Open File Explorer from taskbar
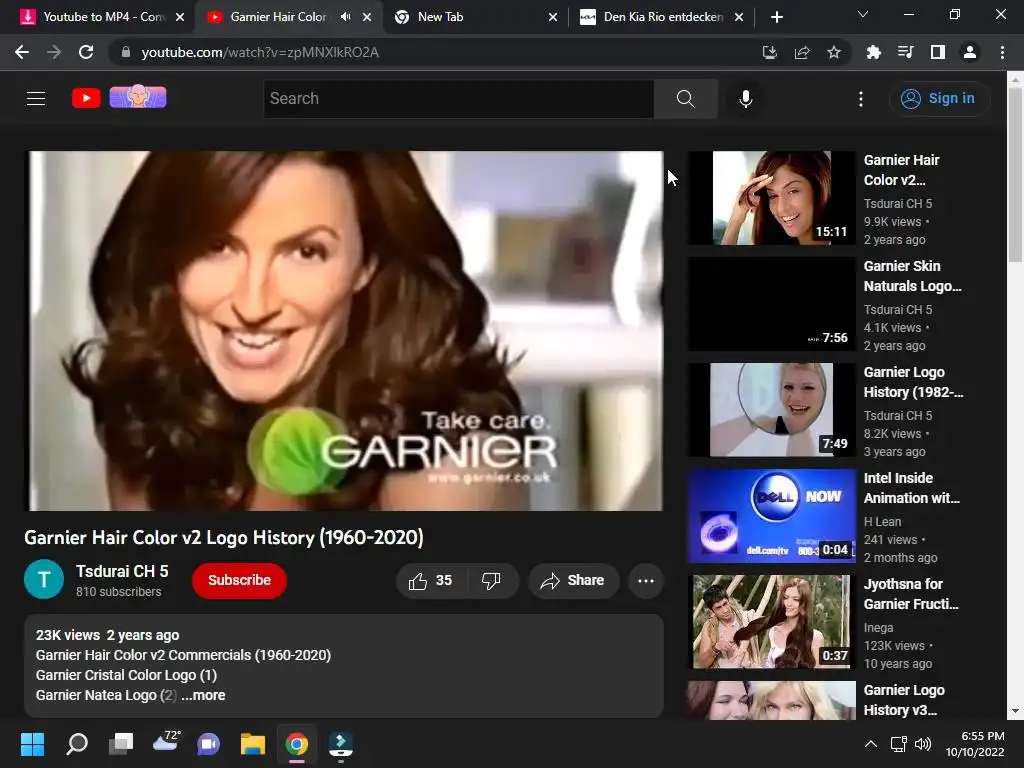Screen dimensions: 1024x768 click(253, 744)
